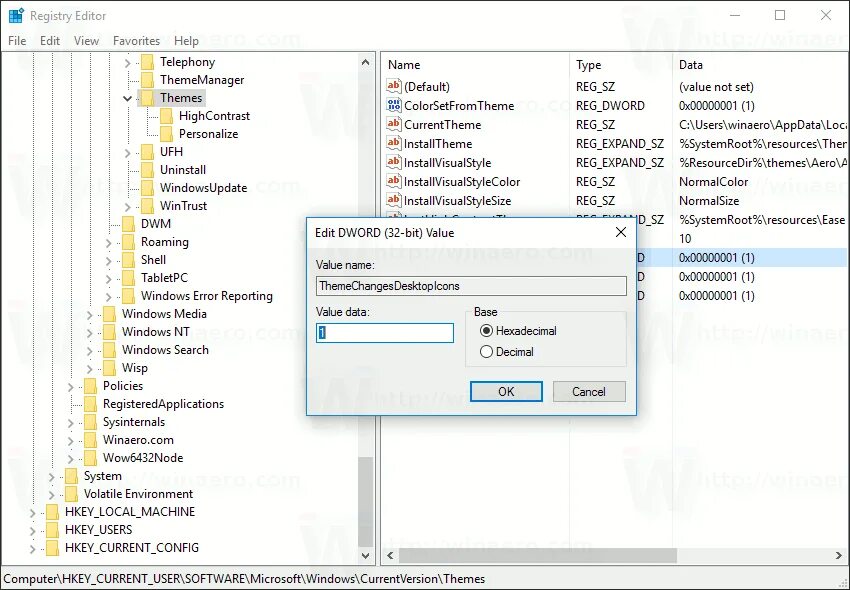The width and height of the screenshot is (850, 590).
Task: Expand the Telephony key
Action: (x=127, y=63)
